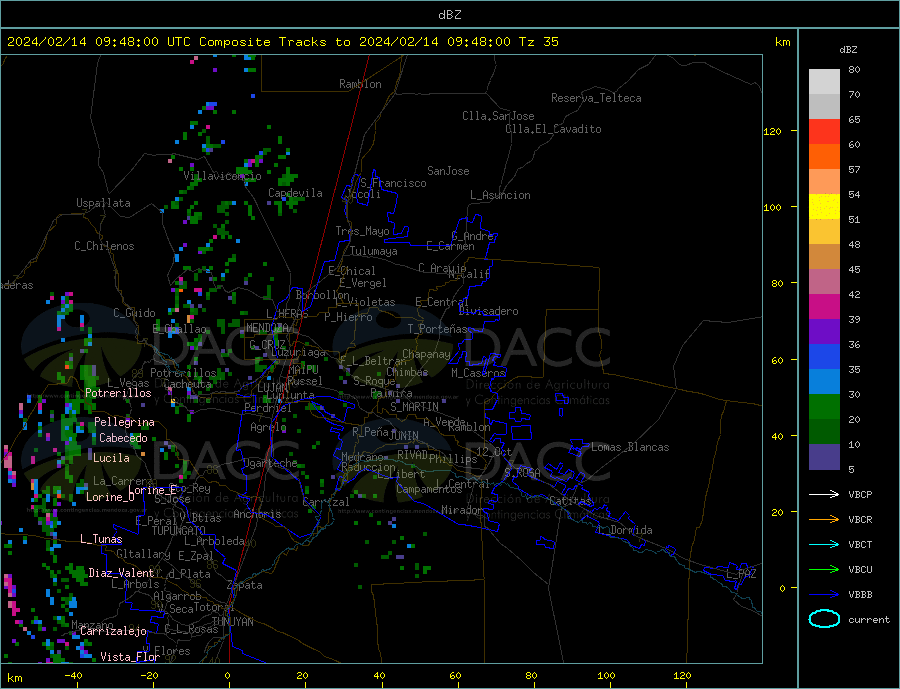This screenshot has height=689, width=900.
Task: Click the TUNUYAN label
Action: pyautogui.click(x=232, y=622)
